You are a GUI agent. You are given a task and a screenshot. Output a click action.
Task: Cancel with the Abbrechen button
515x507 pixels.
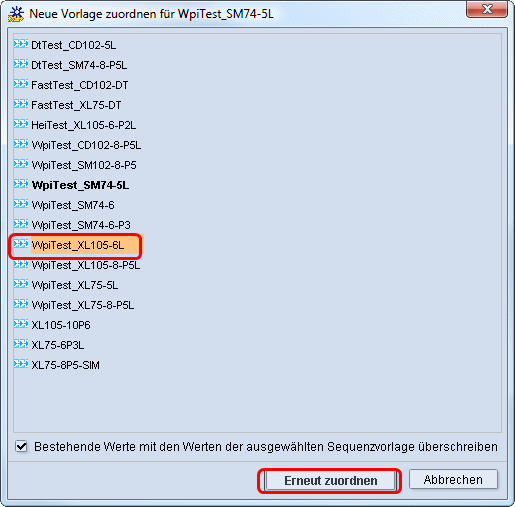coord(453,480)
